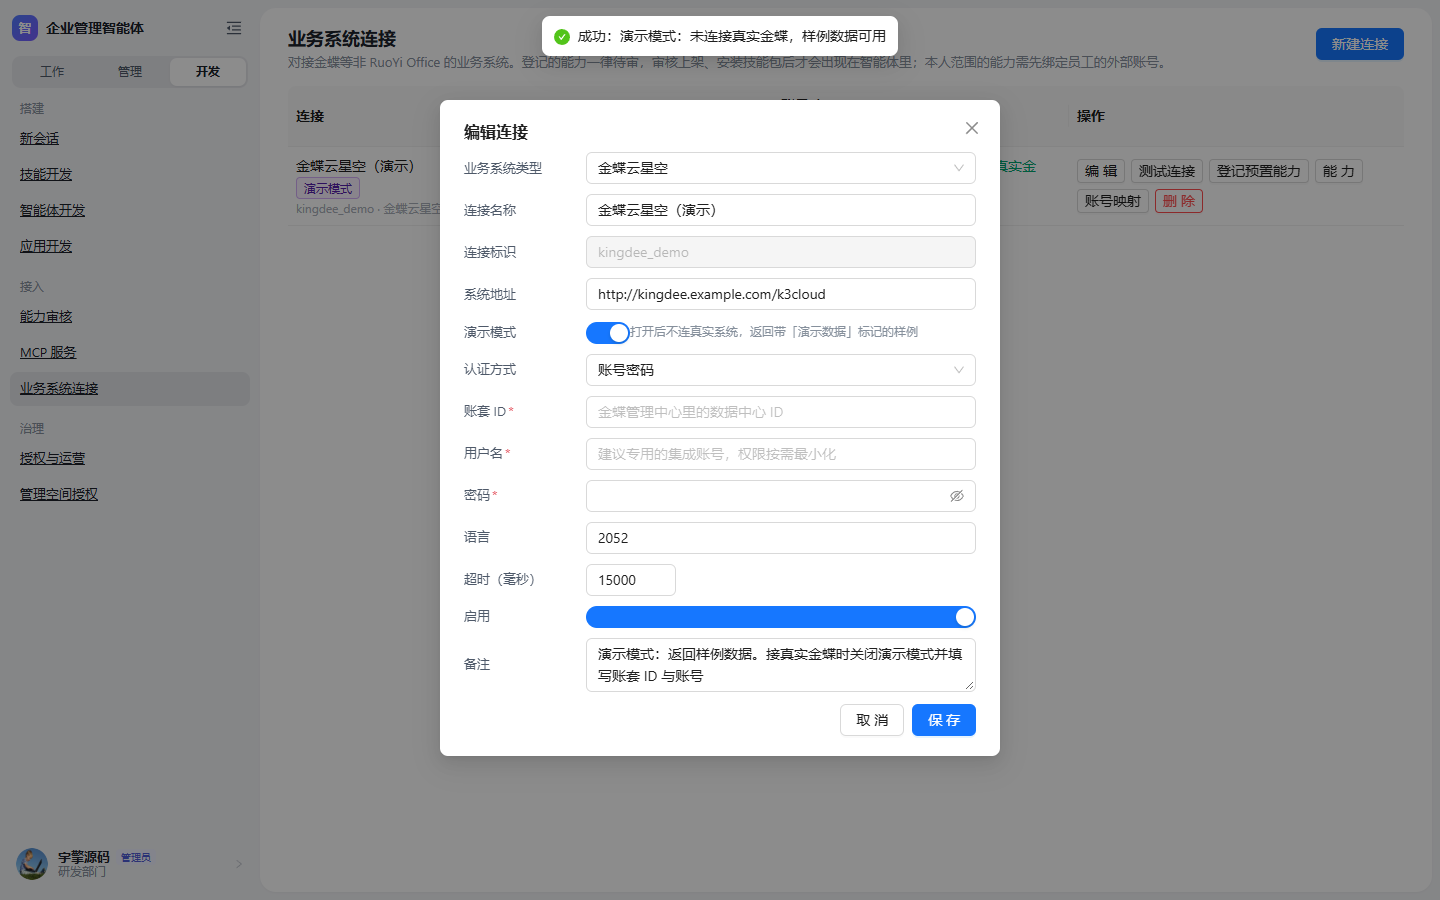Click into the 用户名 field

[781, 454]
